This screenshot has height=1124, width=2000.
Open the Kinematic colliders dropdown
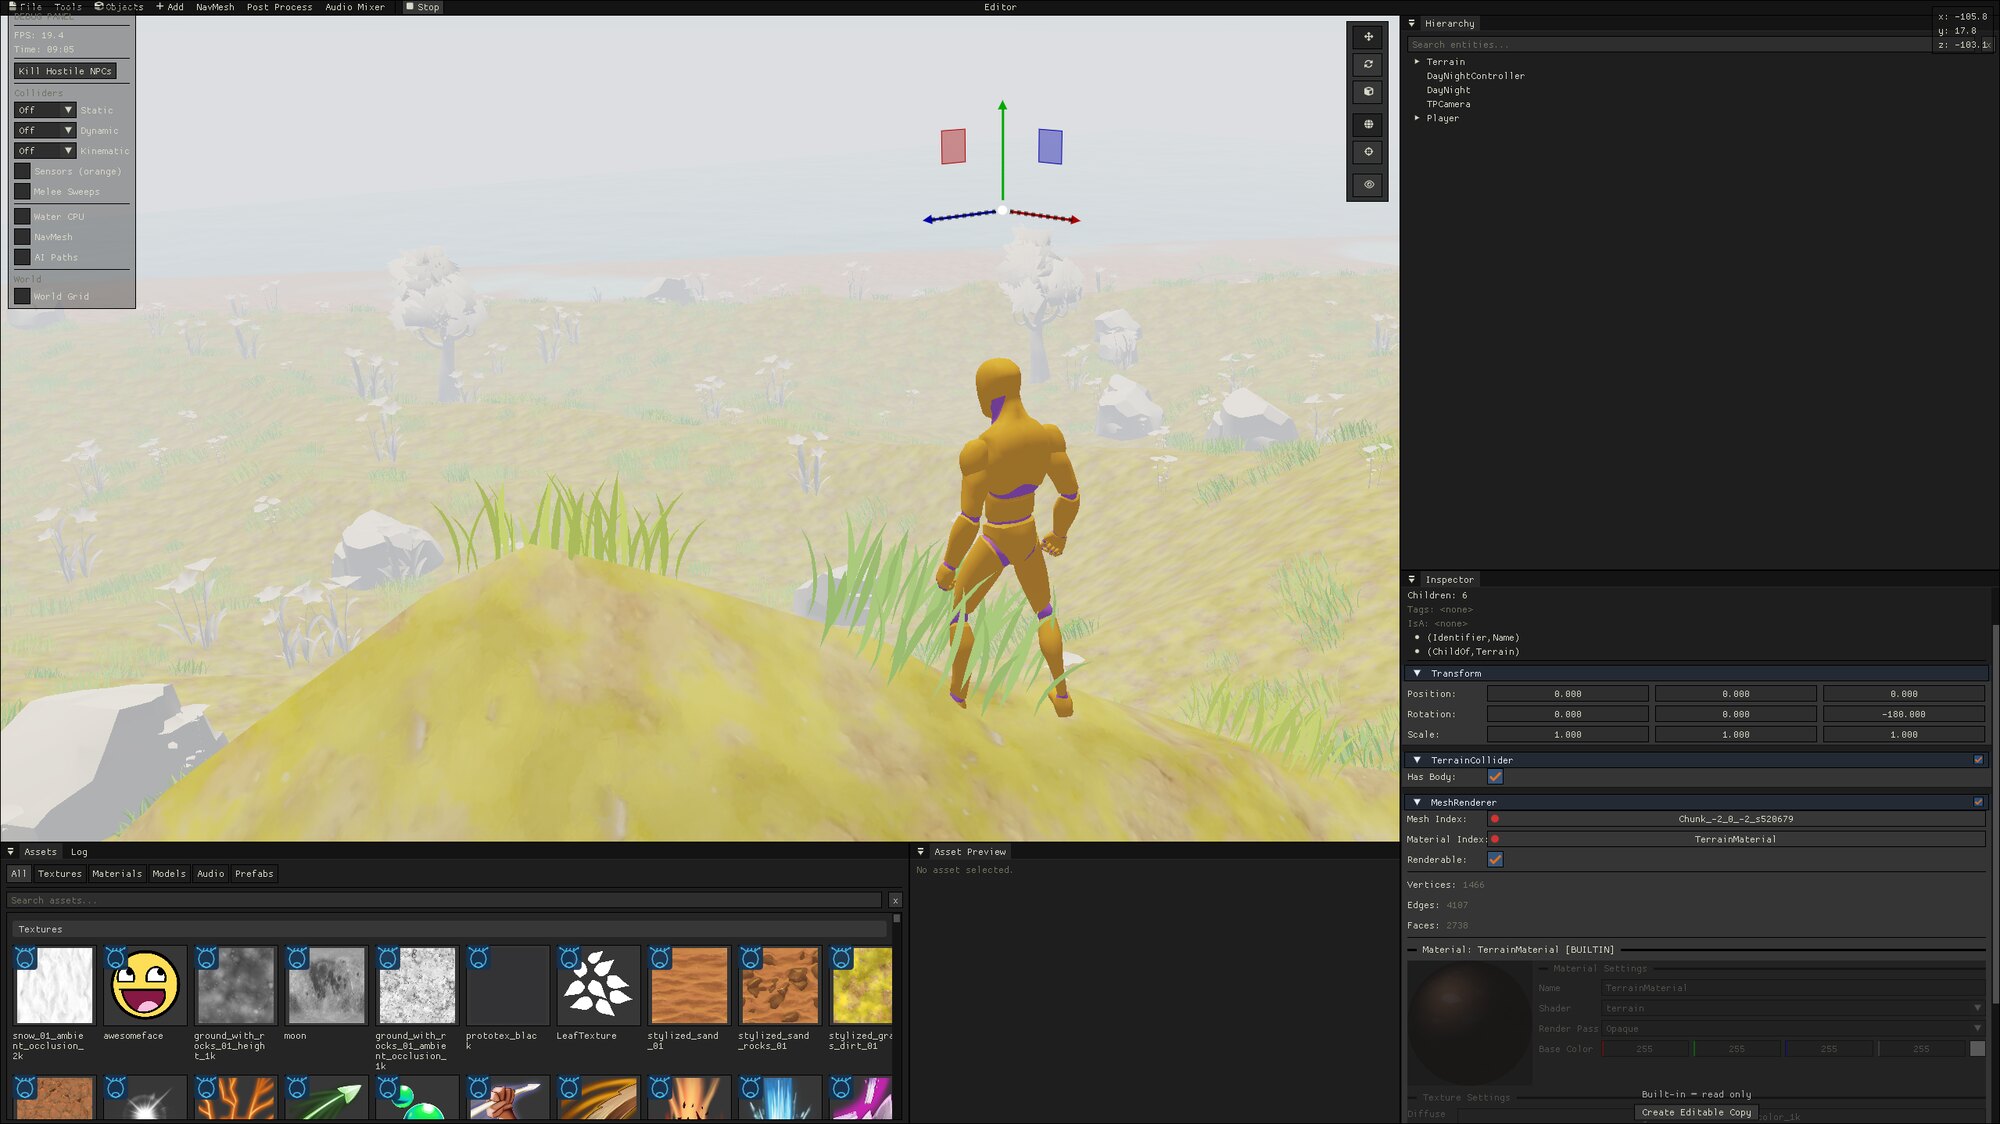pyautogui.click(x=45, y=151)
